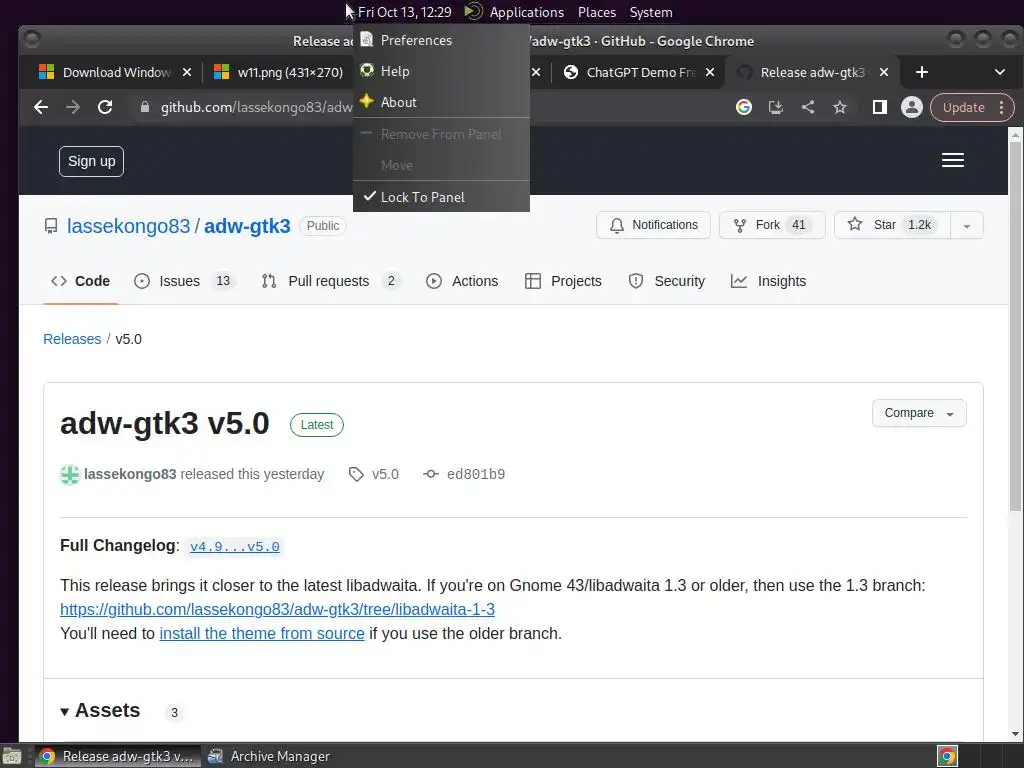Click the page's vertical scrollbar thumb

(x=1015, y=327)
